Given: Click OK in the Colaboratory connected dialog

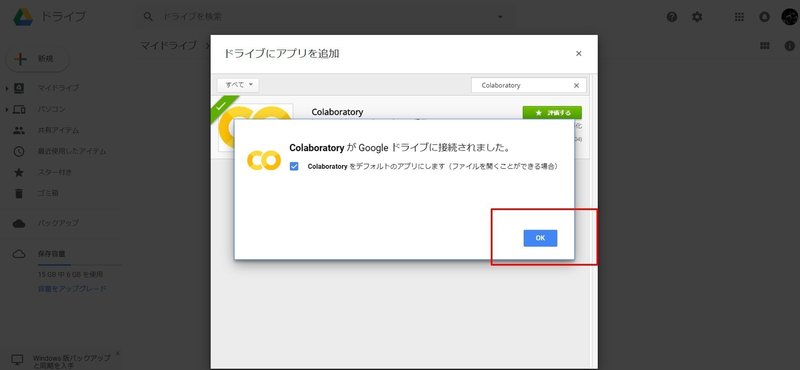Looking at the screenshot, I should click(x=540, y=238).
